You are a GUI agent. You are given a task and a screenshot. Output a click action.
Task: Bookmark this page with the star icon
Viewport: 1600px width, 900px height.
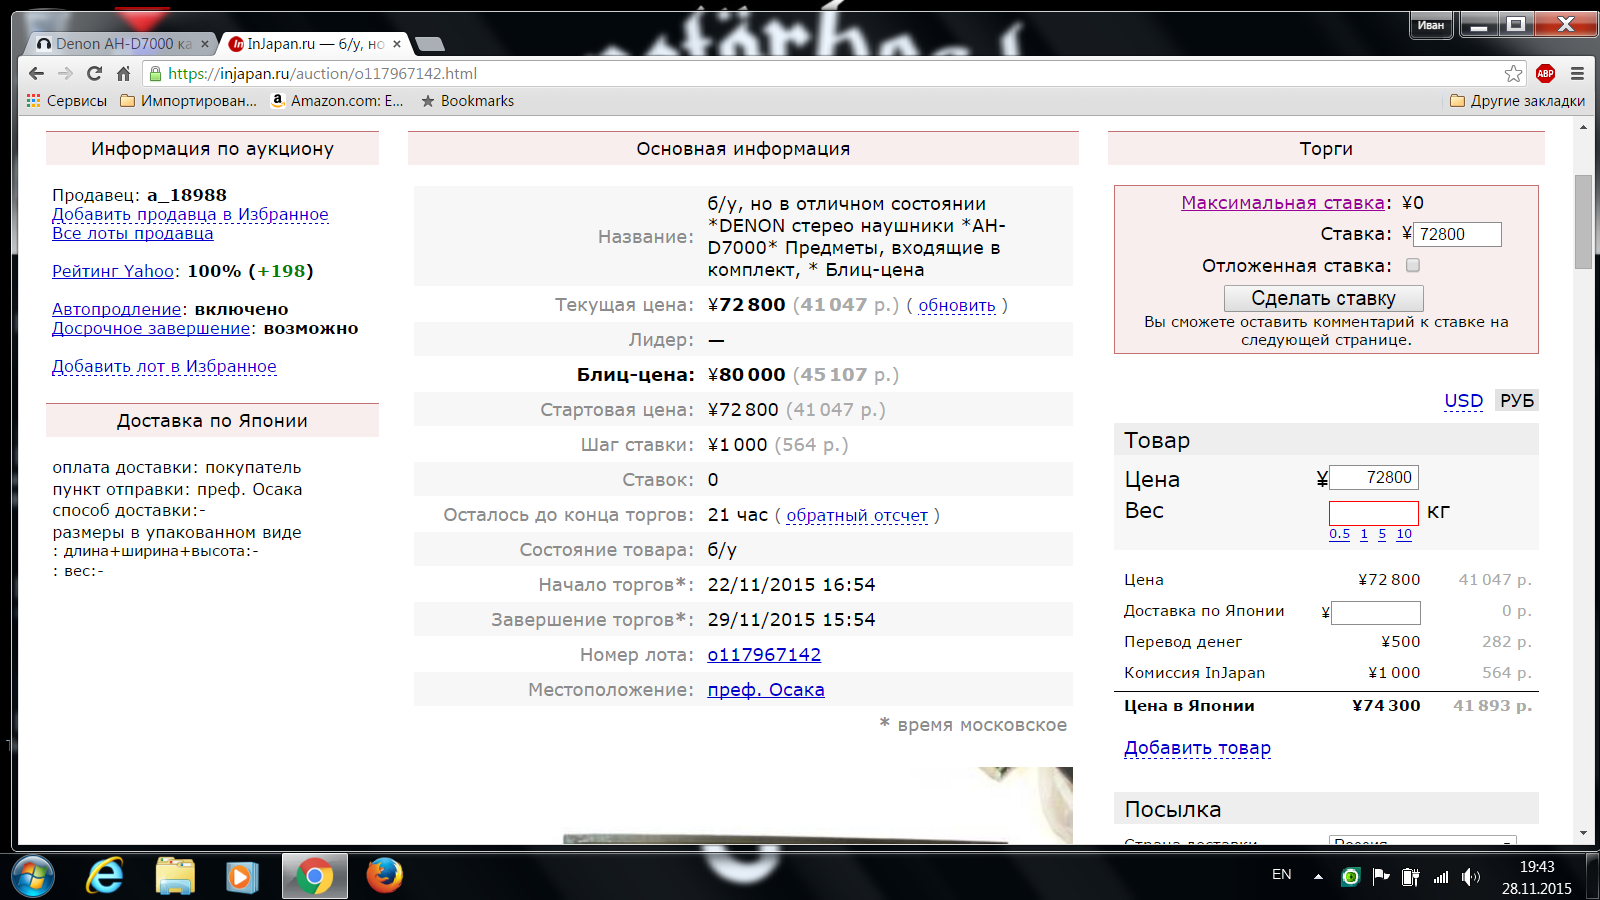click(x=1513, y=73)
